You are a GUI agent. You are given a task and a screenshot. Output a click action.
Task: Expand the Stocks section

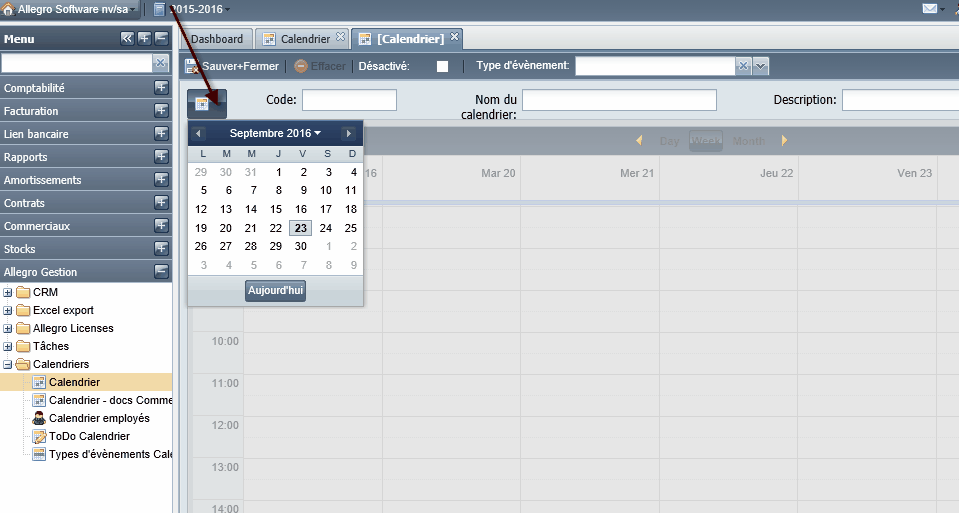coord(161,248)
